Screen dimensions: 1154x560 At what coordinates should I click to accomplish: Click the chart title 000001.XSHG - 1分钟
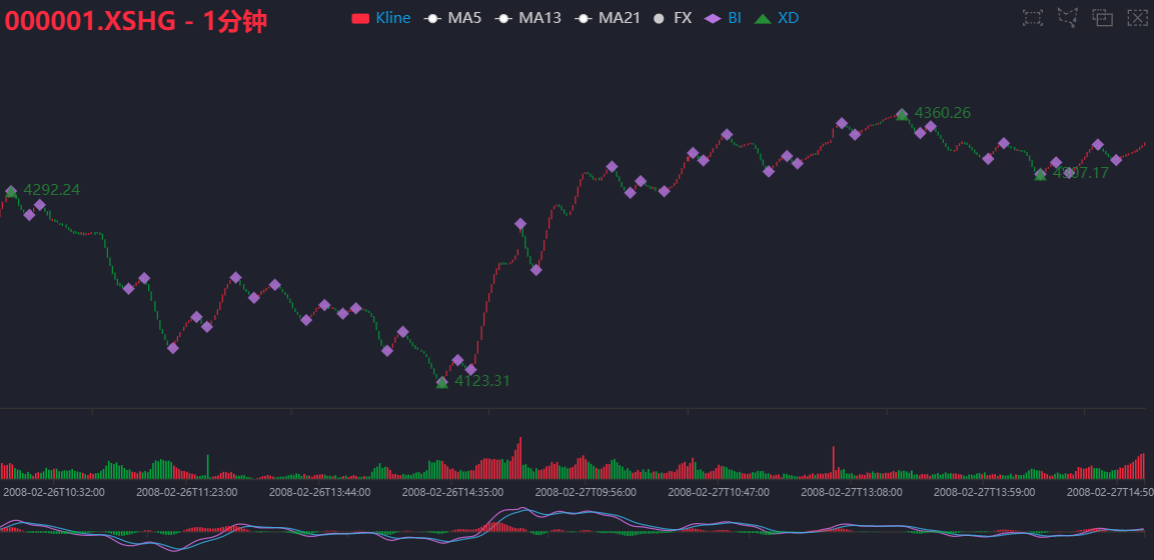coord(135,21)
